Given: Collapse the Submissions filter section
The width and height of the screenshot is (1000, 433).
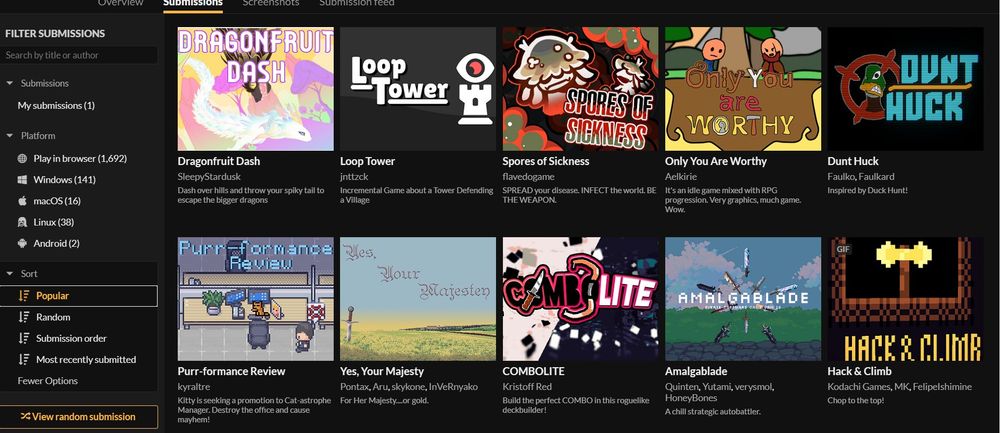Looking at the screenshot, I should click(x=10, y=83).
